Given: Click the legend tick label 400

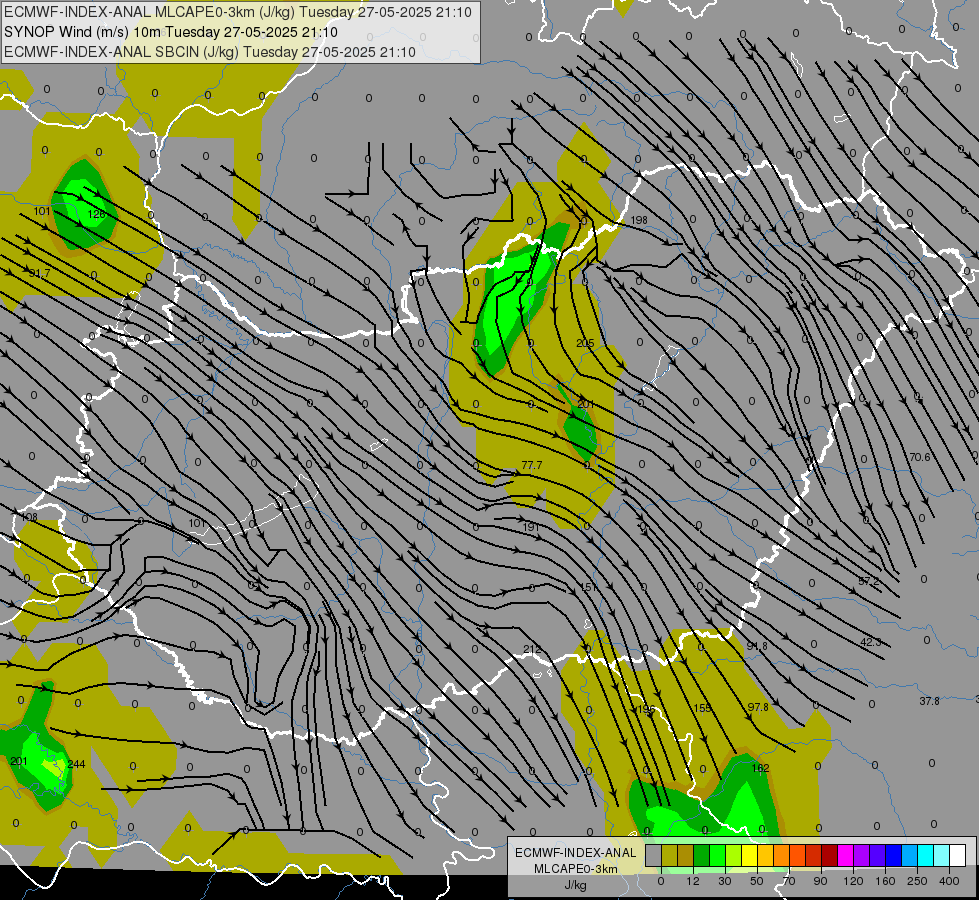Looking at the screenshot, I should (949, 881).
